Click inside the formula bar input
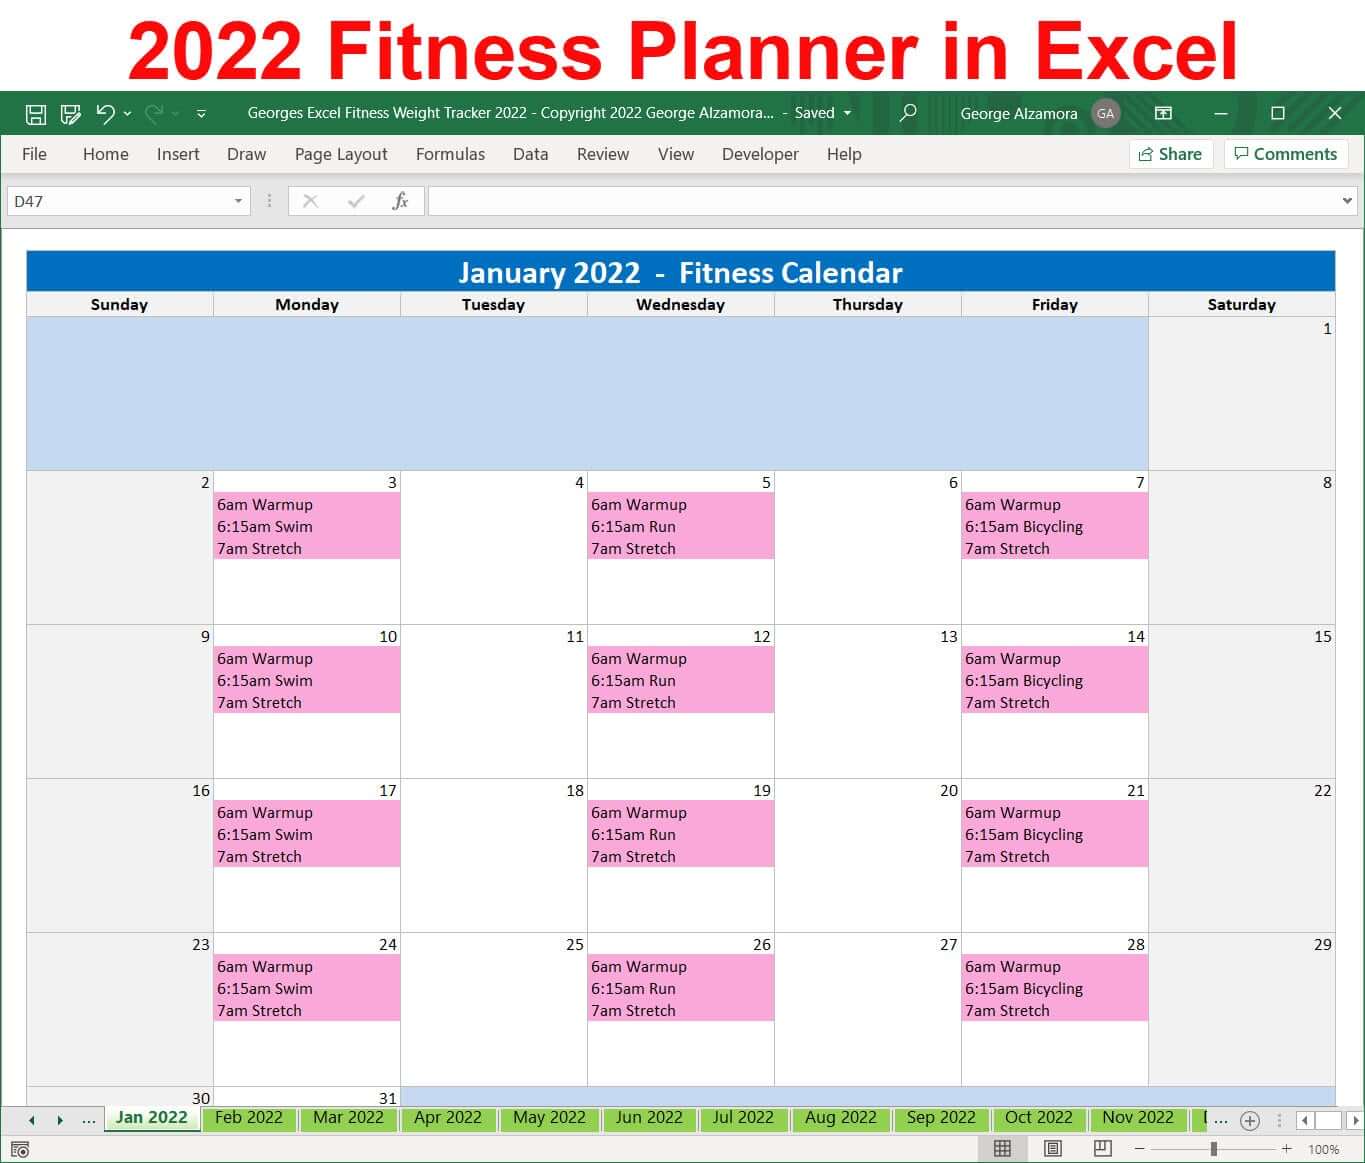The height and width of the screenshot is (1163, 1365). pyautogui.click(x=880, y=201)
